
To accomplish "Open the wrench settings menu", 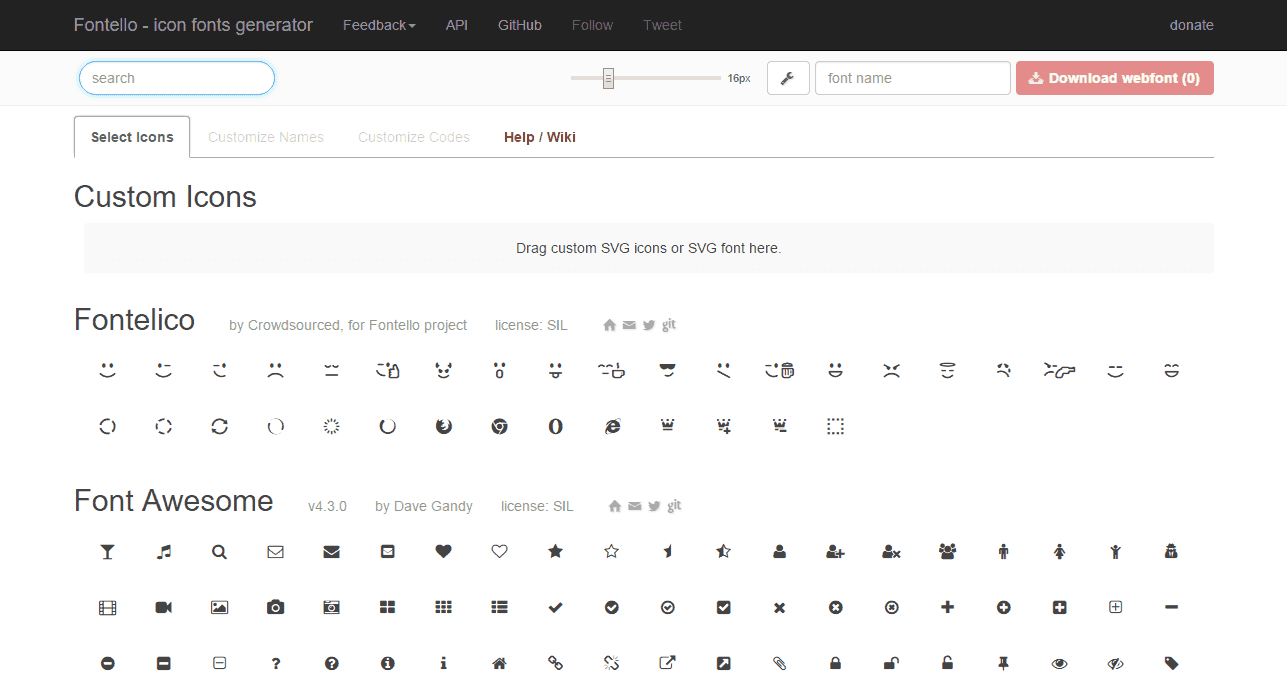I will 788,78.
